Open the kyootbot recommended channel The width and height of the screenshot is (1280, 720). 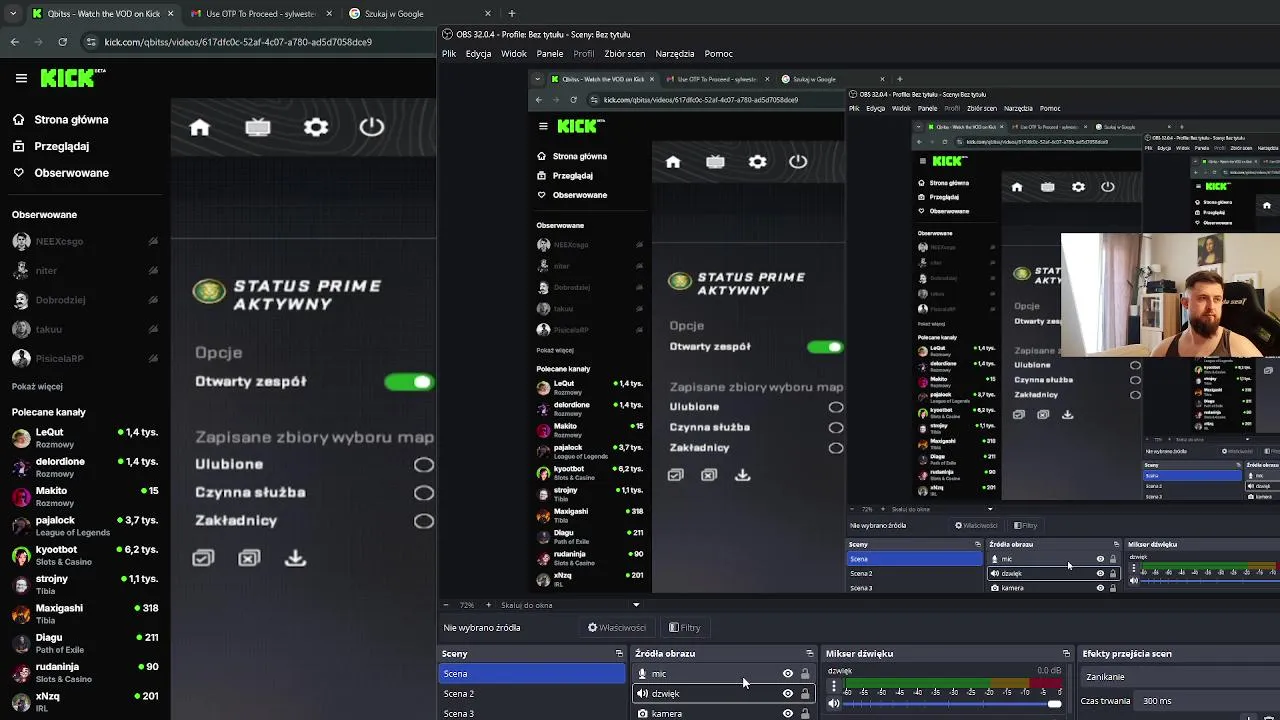click(x=85, y=555)
